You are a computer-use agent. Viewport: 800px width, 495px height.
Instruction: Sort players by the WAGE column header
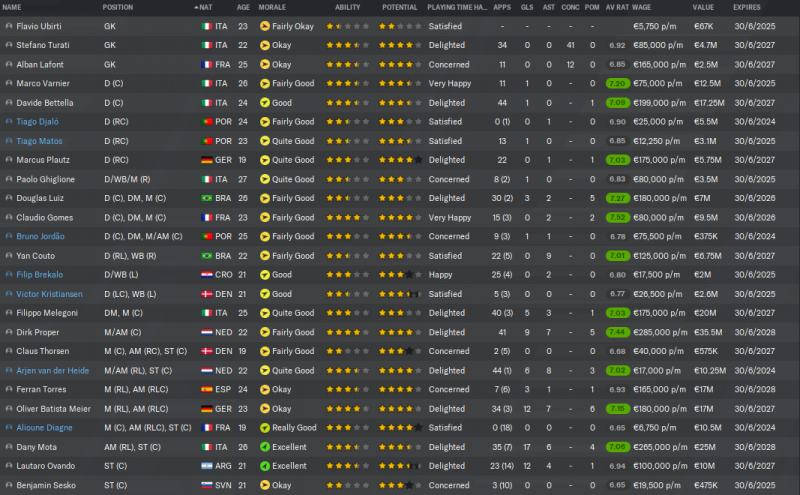point(642,7)
